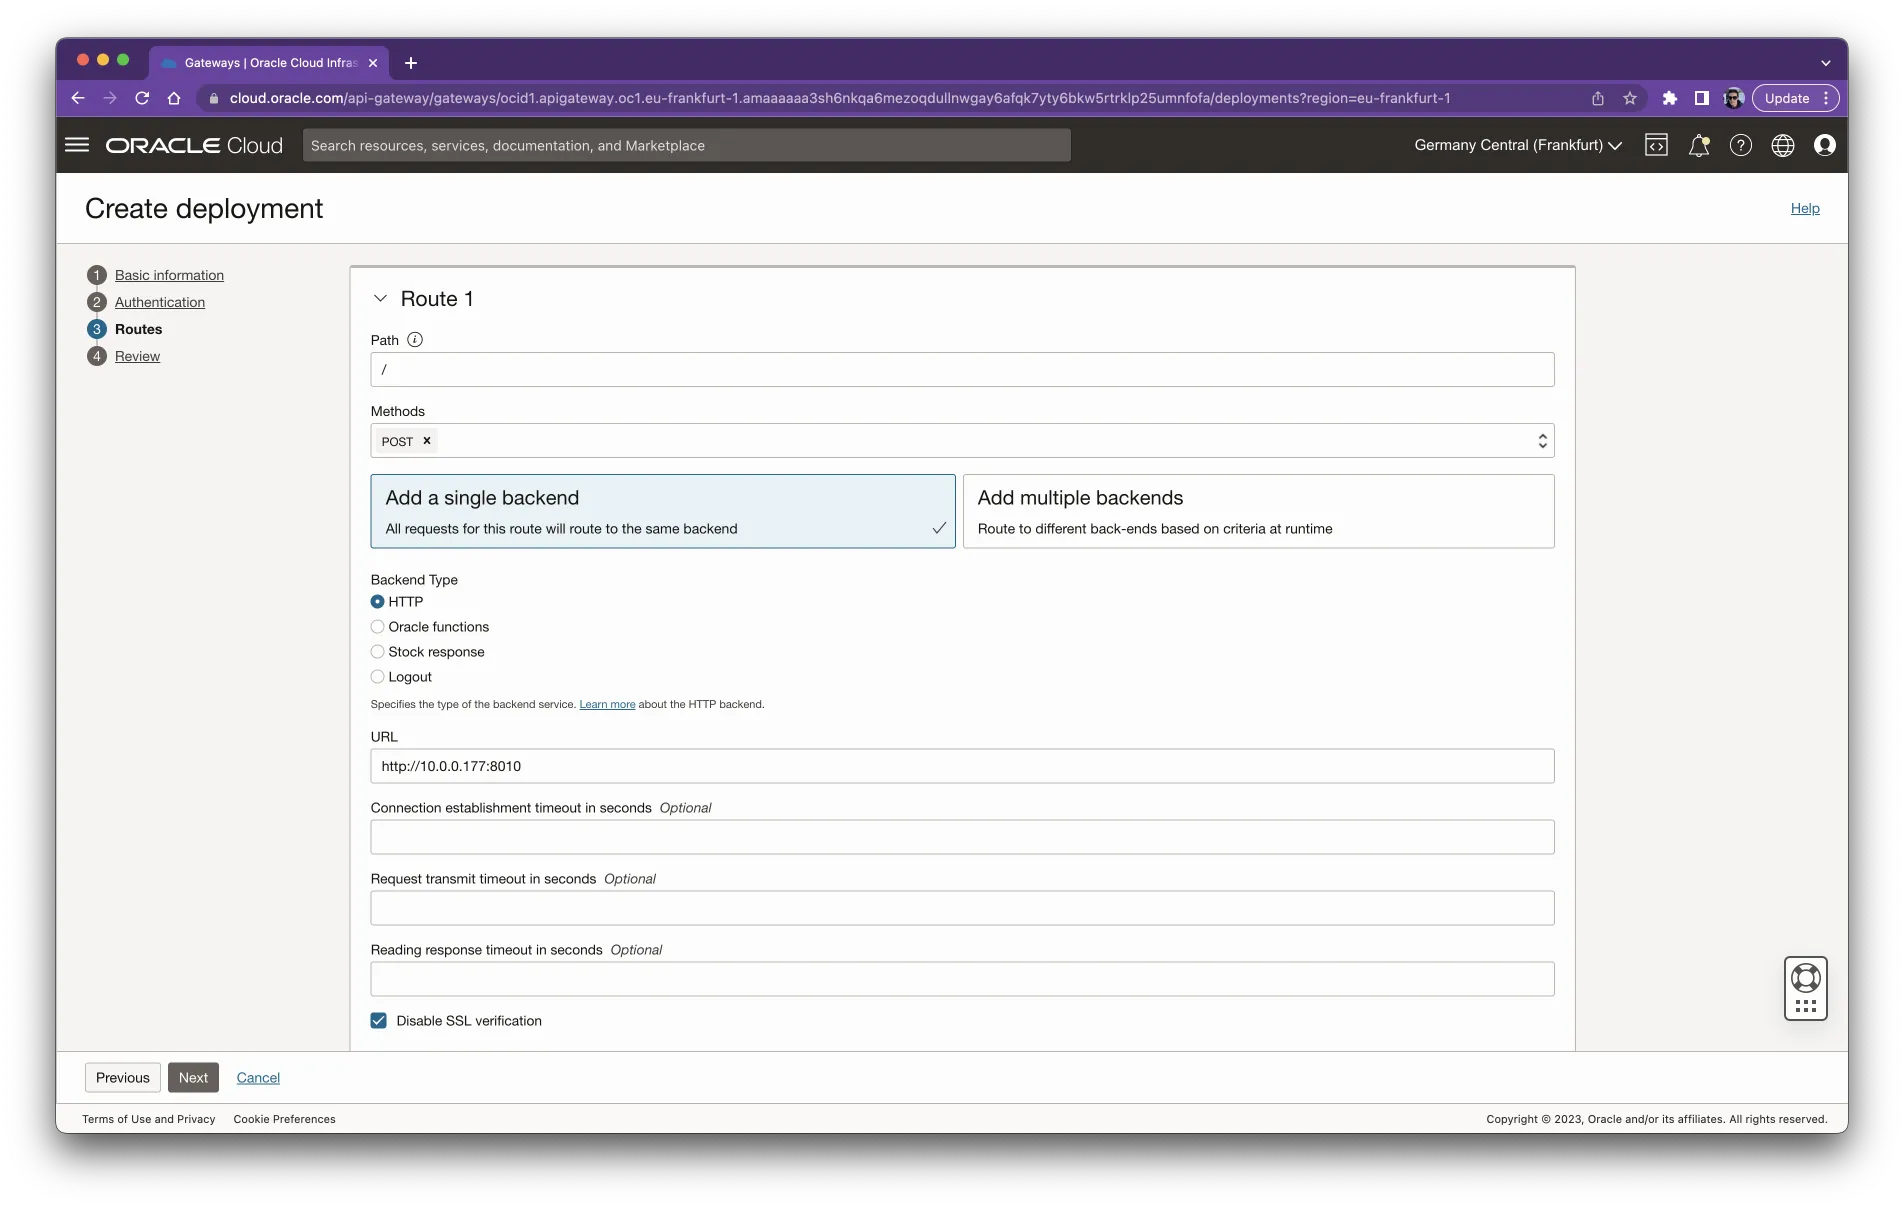1904x1207 pixels.
Task: Select the Logout backend type
Action: click(x=377, y=677)
